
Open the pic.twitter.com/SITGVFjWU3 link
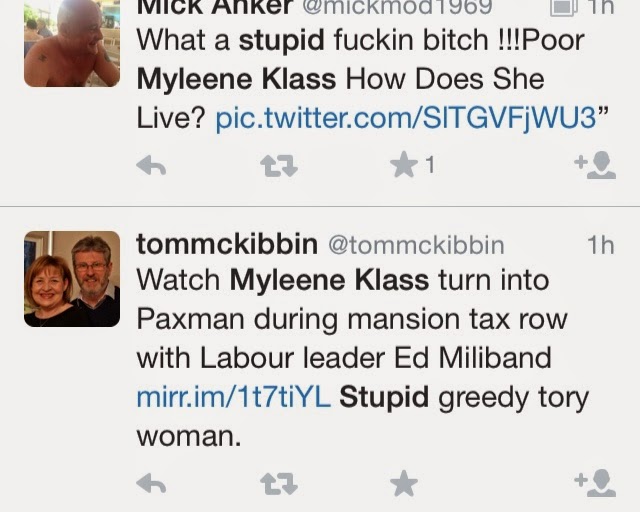[x=404, y=118]
